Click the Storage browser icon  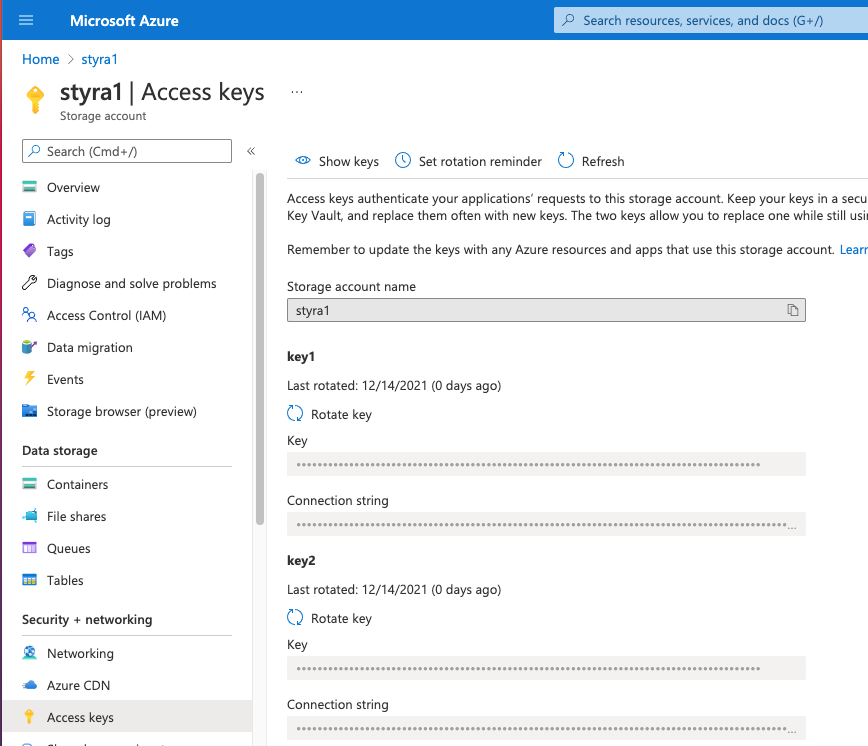[29, 411]
